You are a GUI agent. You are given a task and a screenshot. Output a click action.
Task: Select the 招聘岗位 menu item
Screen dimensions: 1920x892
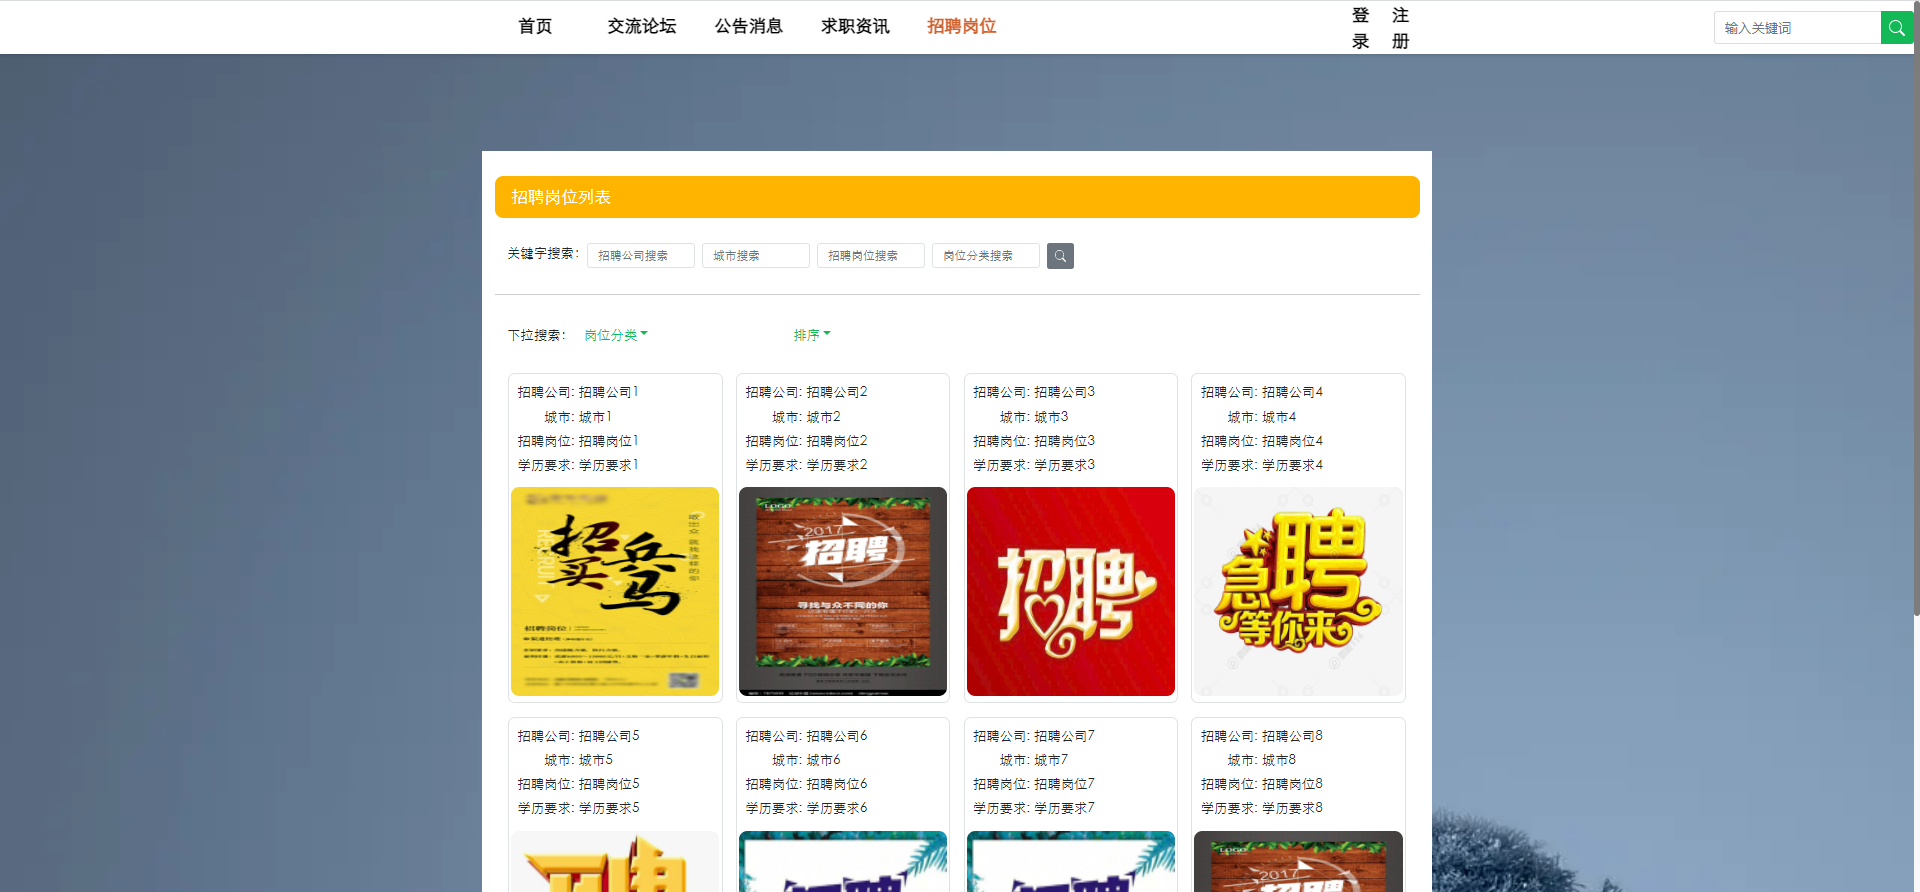click(x=961, y=27)
